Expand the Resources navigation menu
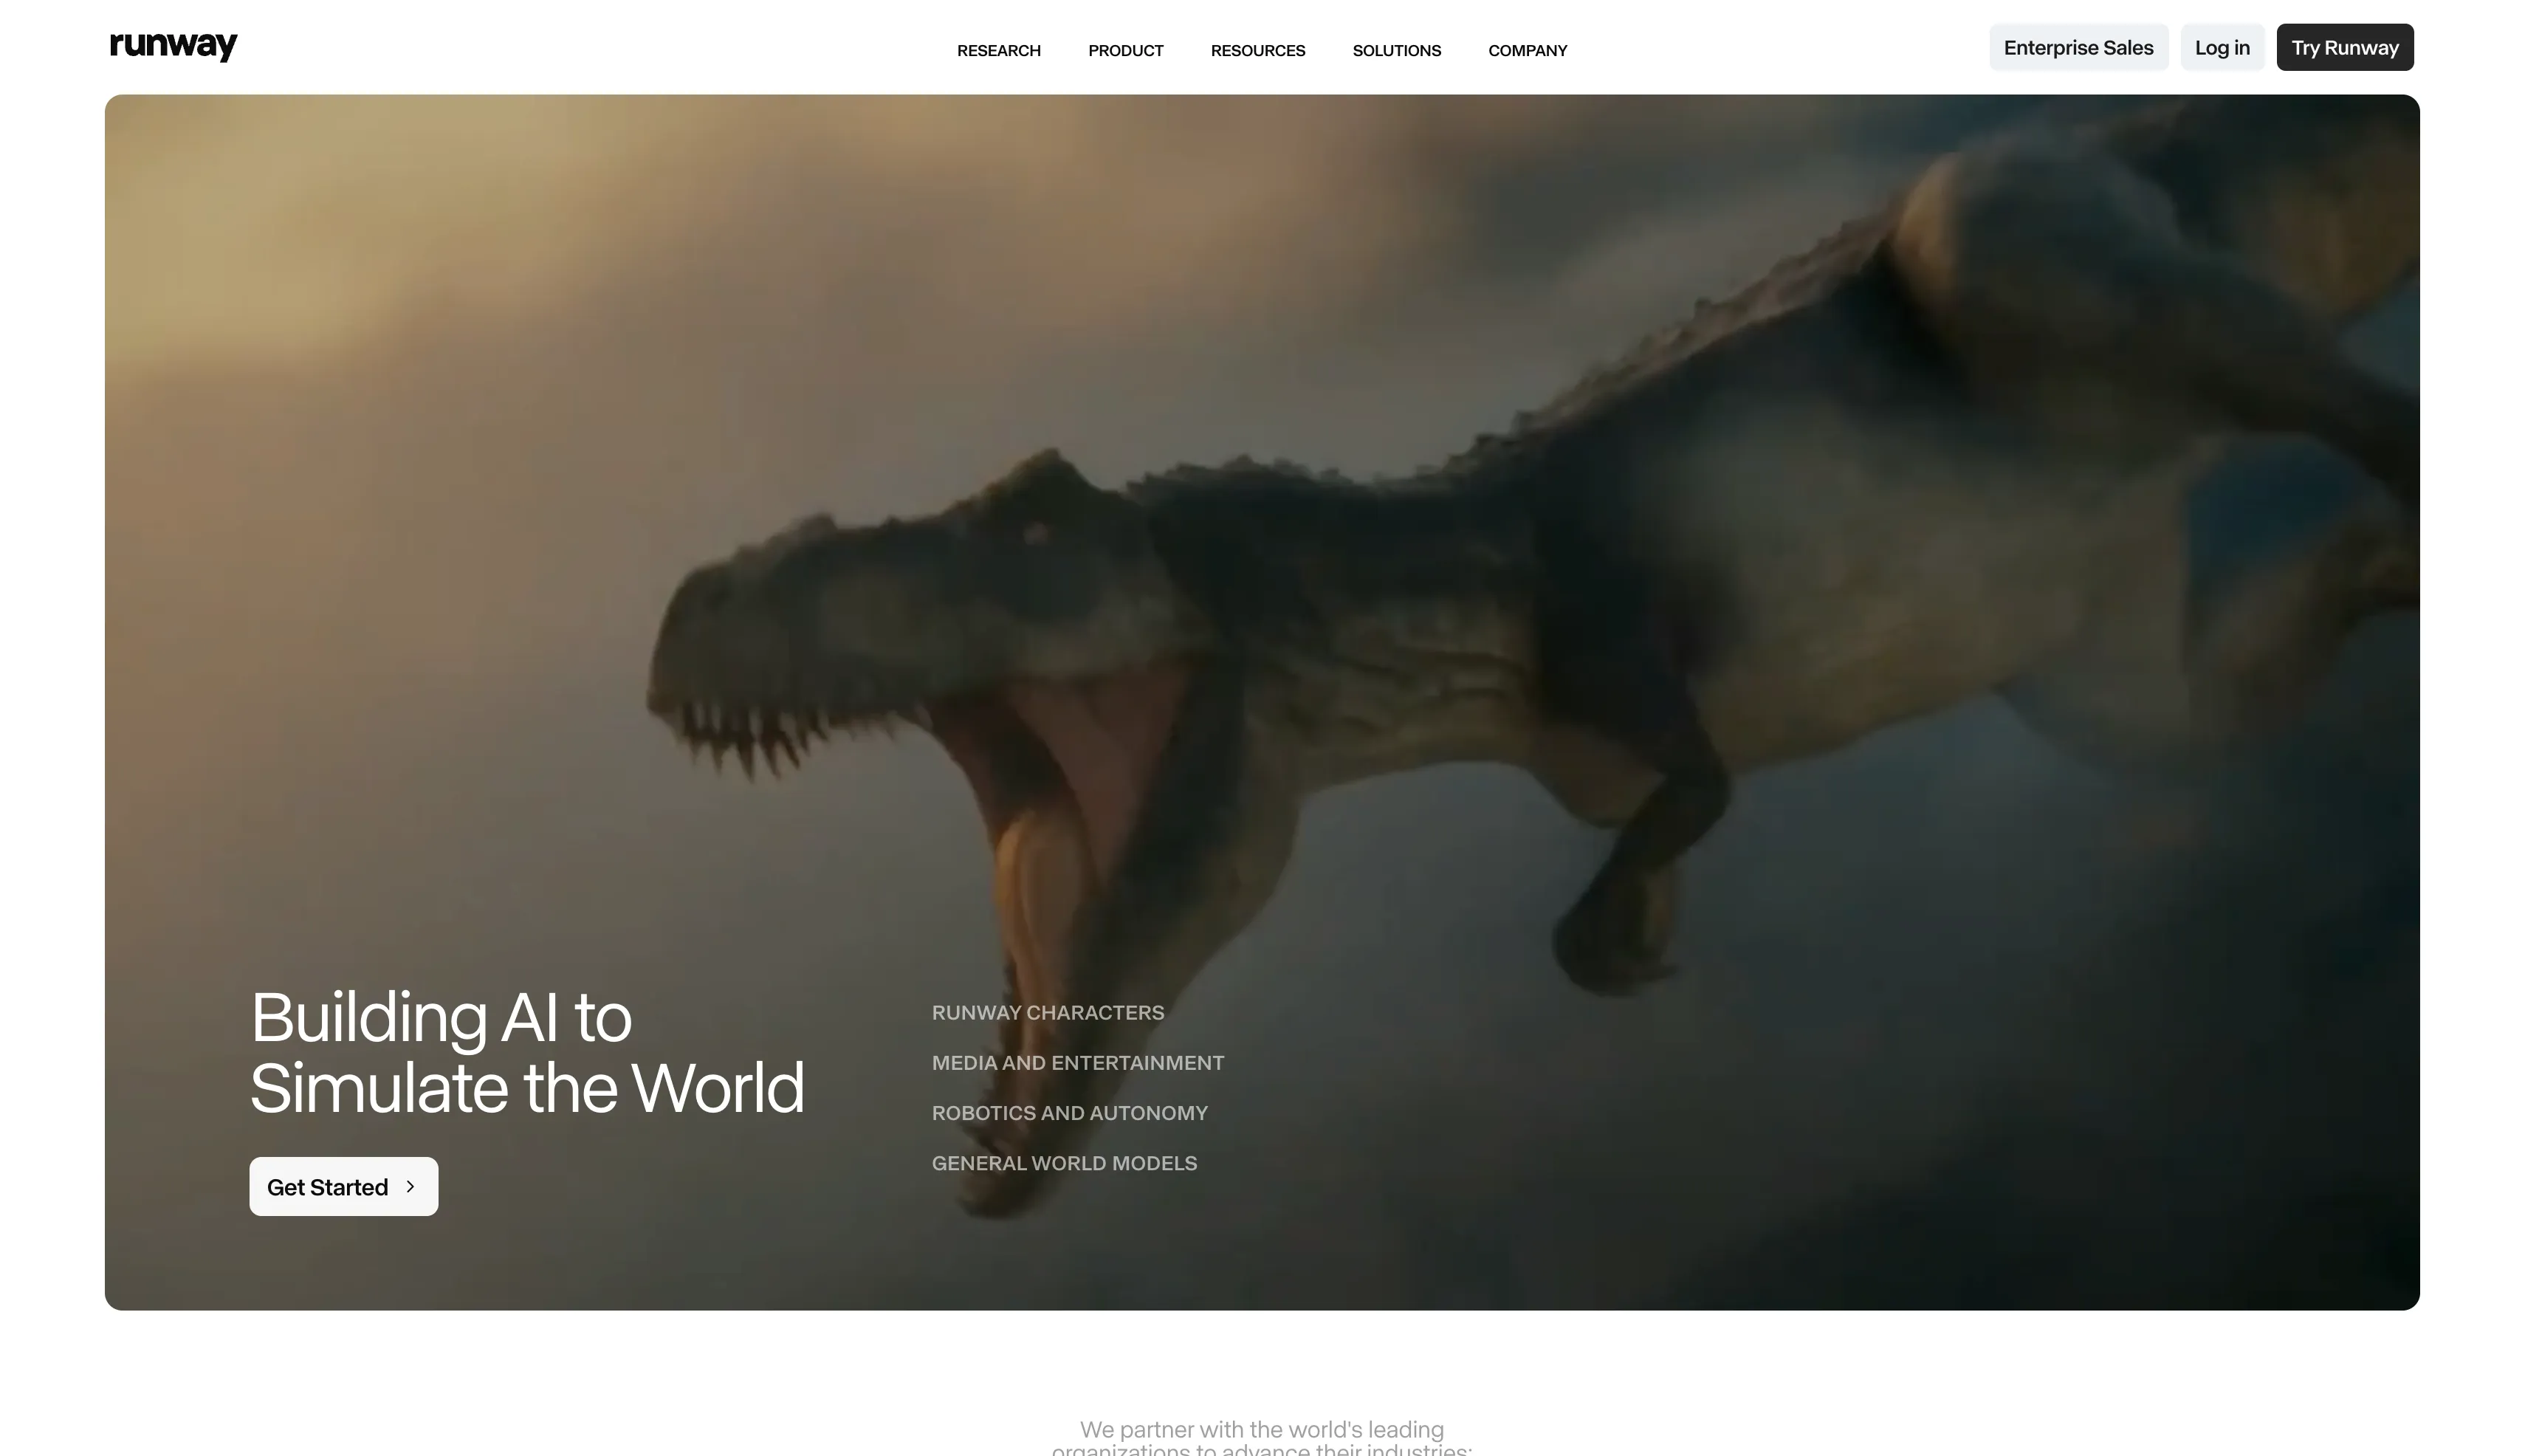The image size is (2525, 1456). [1257, 50]
